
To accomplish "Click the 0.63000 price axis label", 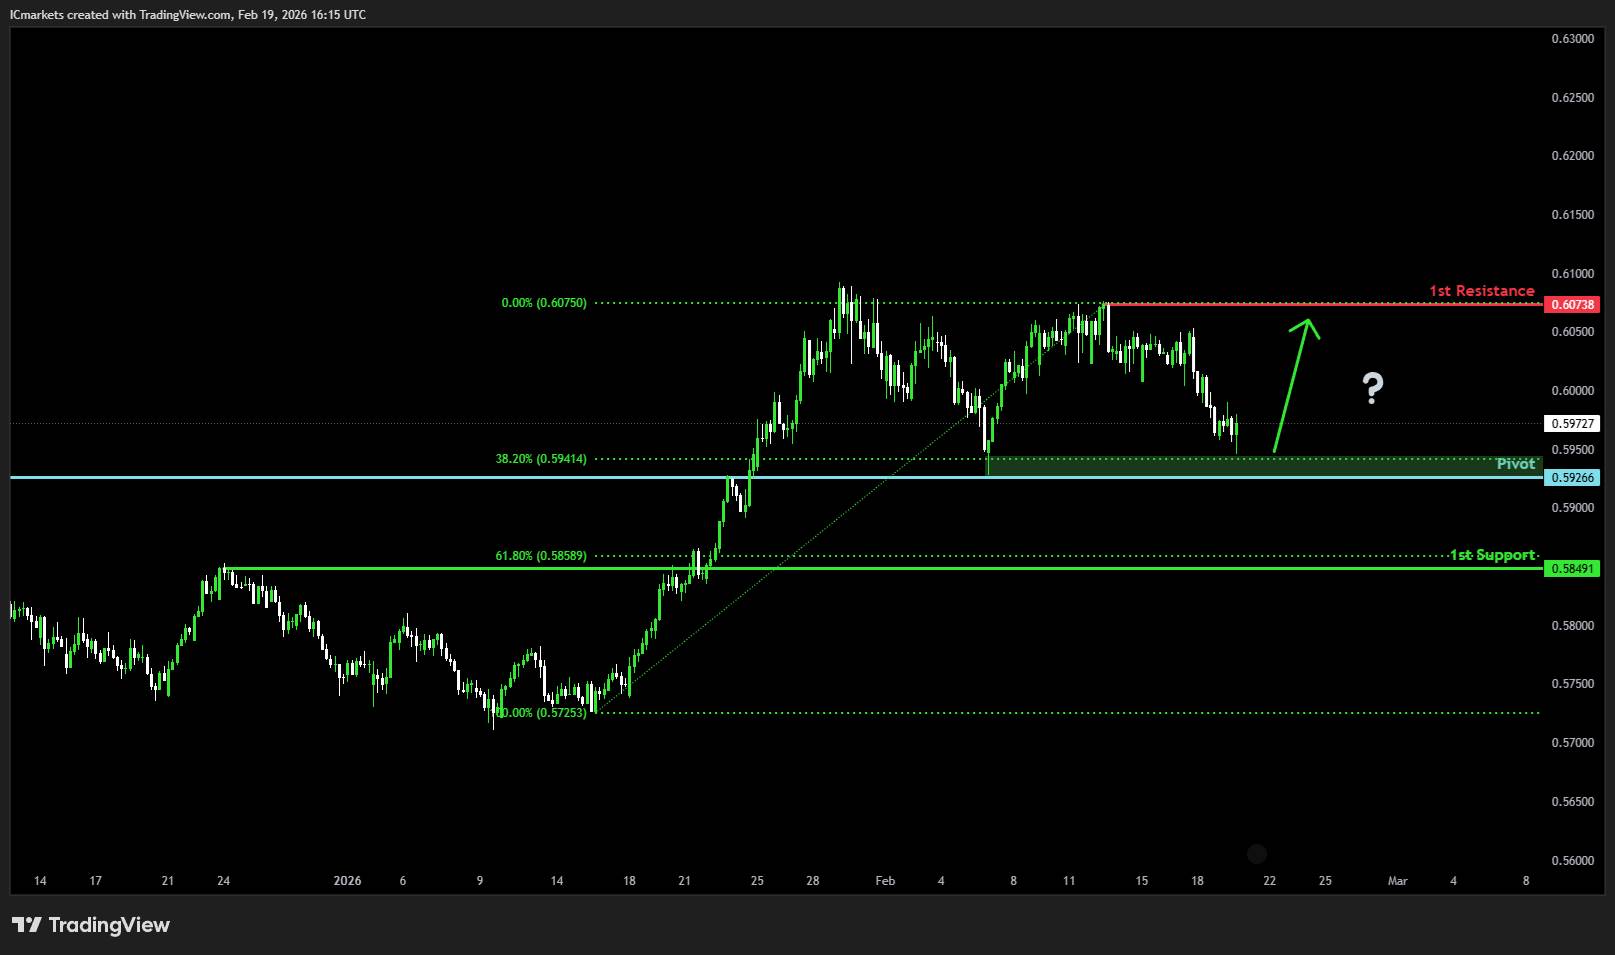I will point(1572,39).
